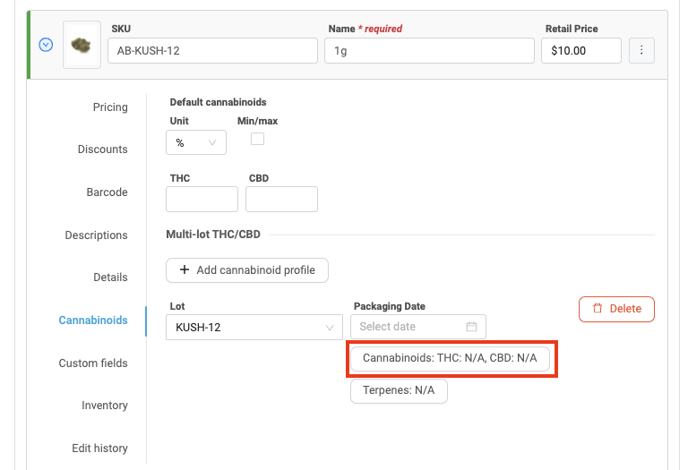Click the Add cannabinoid profile button
688x470 pixels.
pyautogui.click(x=247, y=270)
